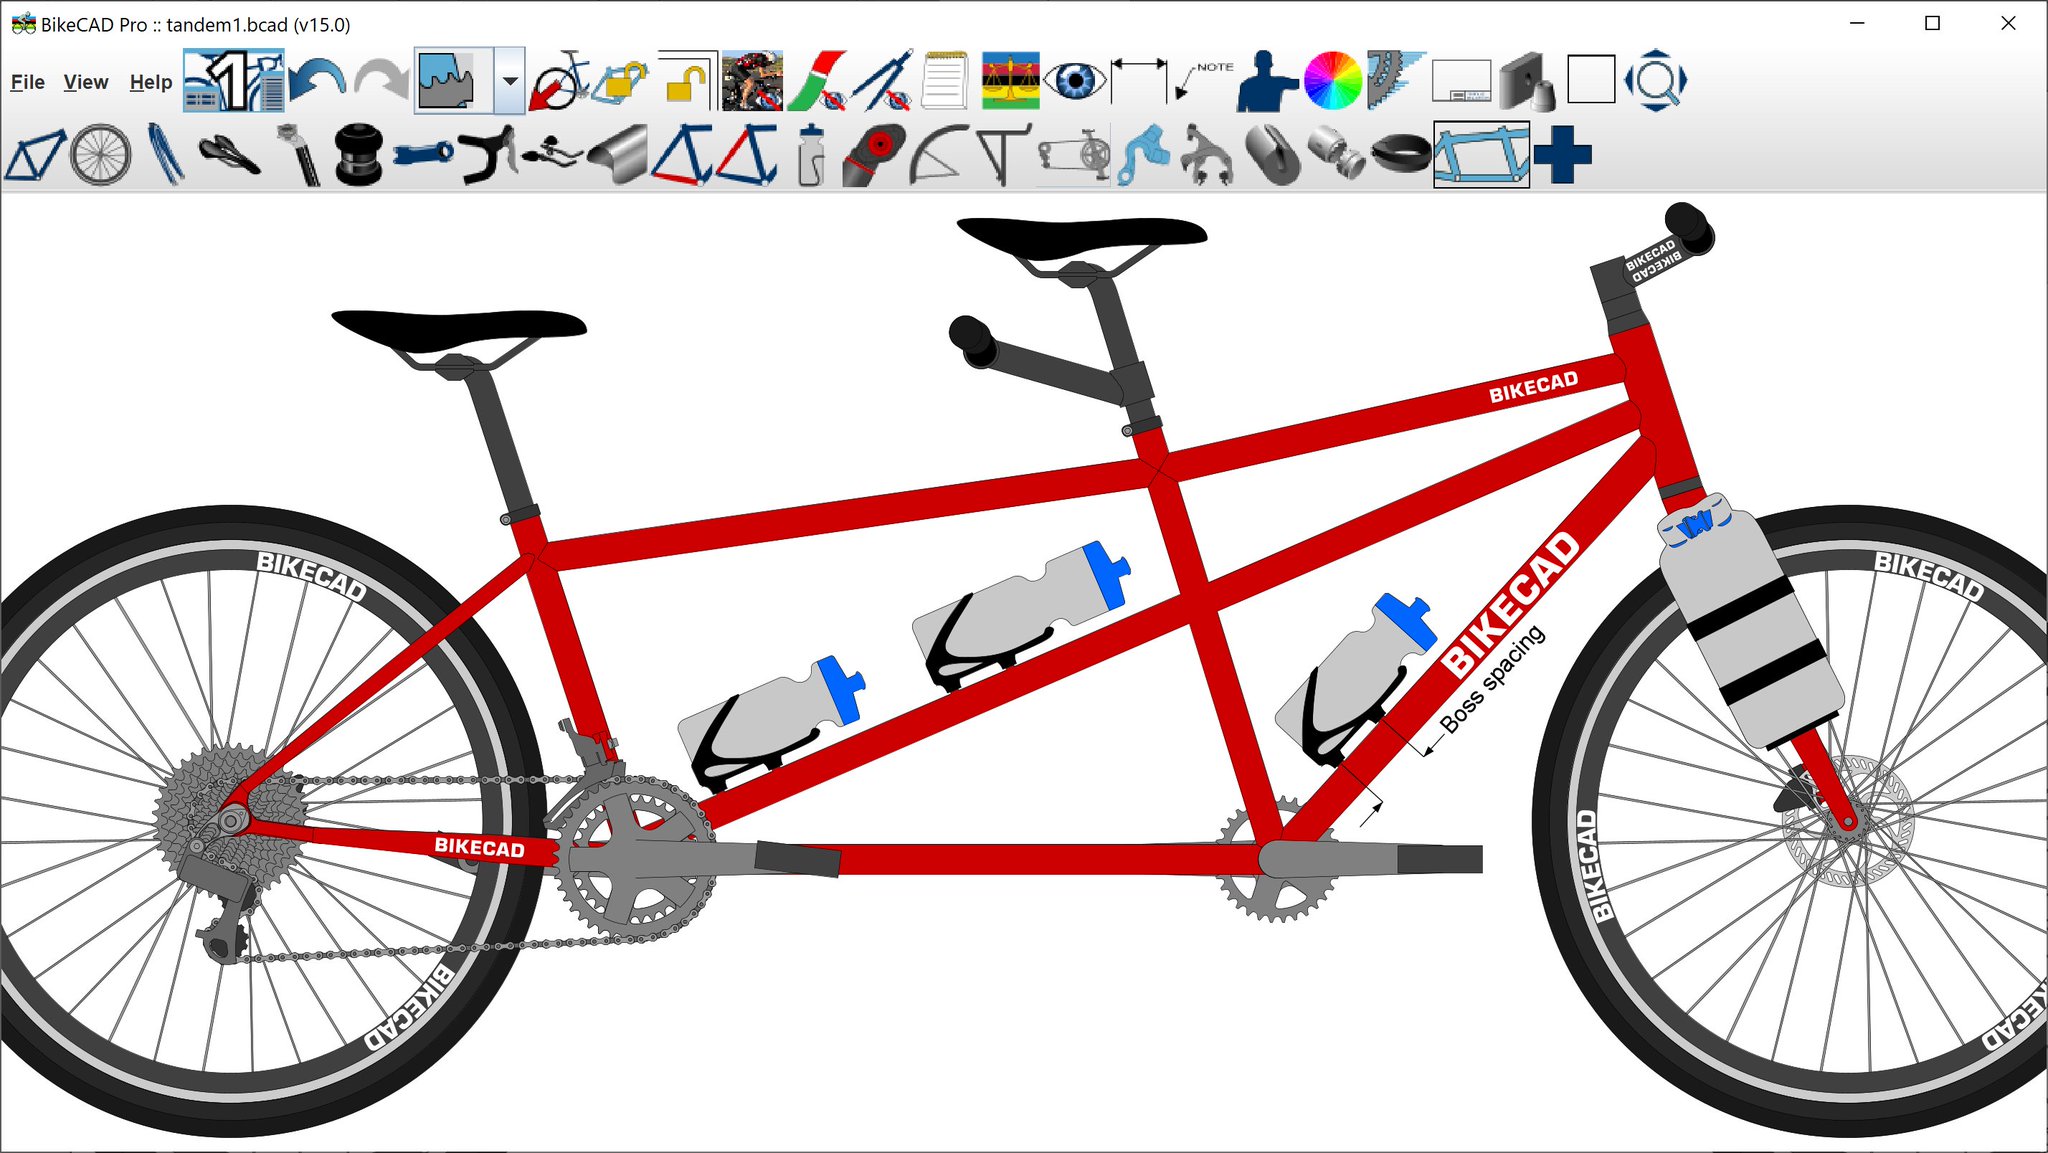Screen dimensions: 2048x1153
Task: Select the brake caliper tool
Action: pyautogui.click(x=1209, y=157)
